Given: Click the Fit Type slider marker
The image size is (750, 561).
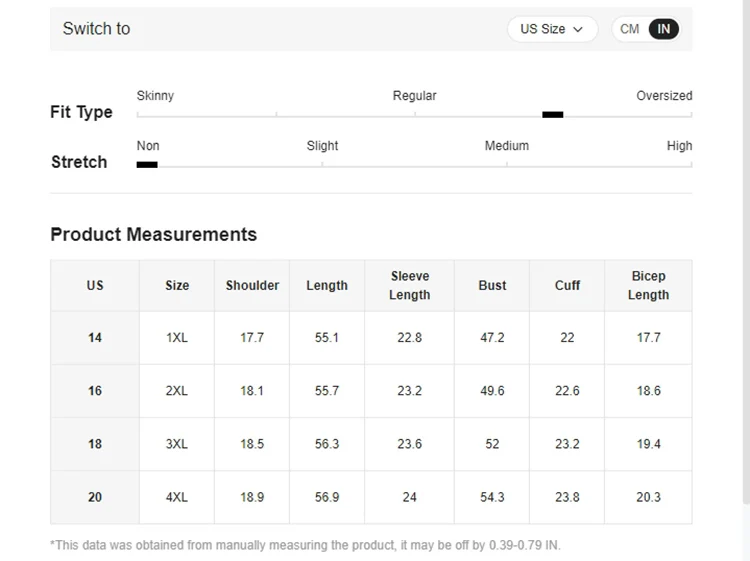Looking at the screenshot, I should [x=552, y=115].
